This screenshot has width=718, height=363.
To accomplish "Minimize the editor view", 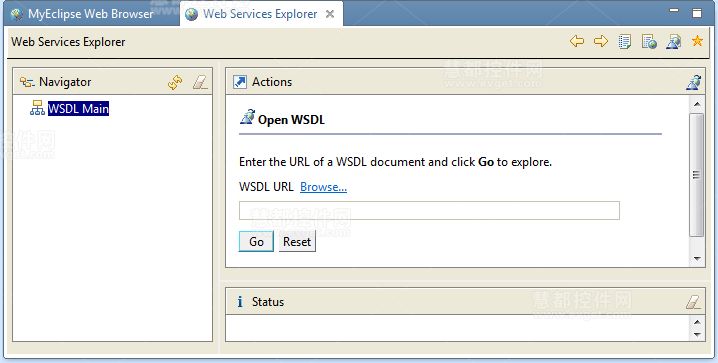I will coord(674,11).
